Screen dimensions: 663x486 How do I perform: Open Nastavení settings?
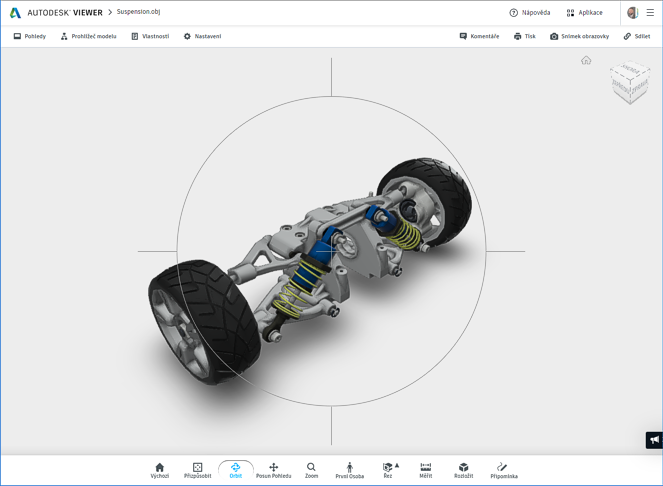point(202,36)
